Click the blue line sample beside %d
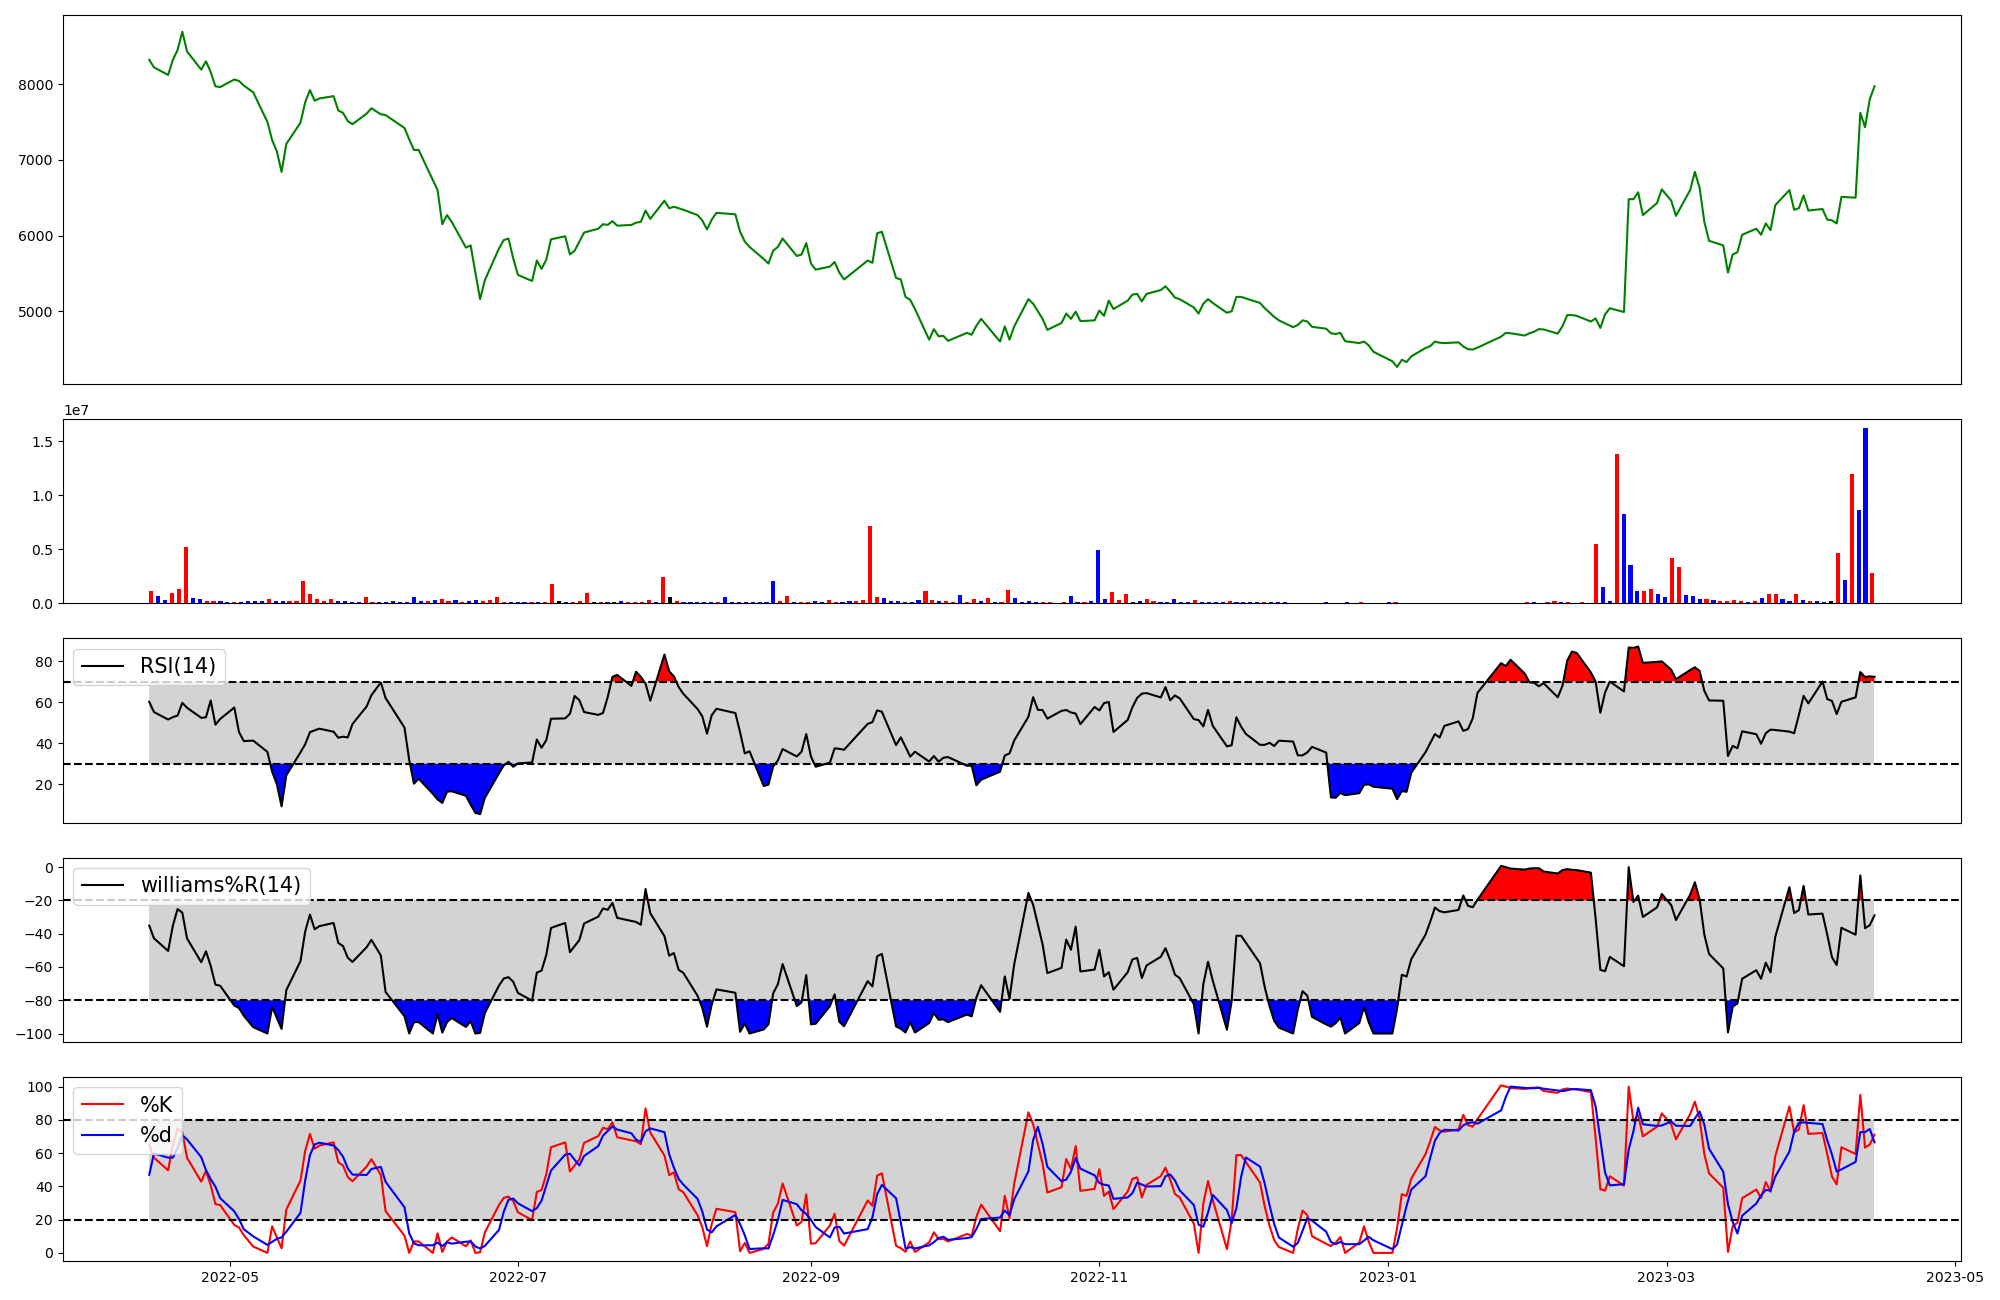The image size is (2000, 1300). click(x=102, y=1135)
